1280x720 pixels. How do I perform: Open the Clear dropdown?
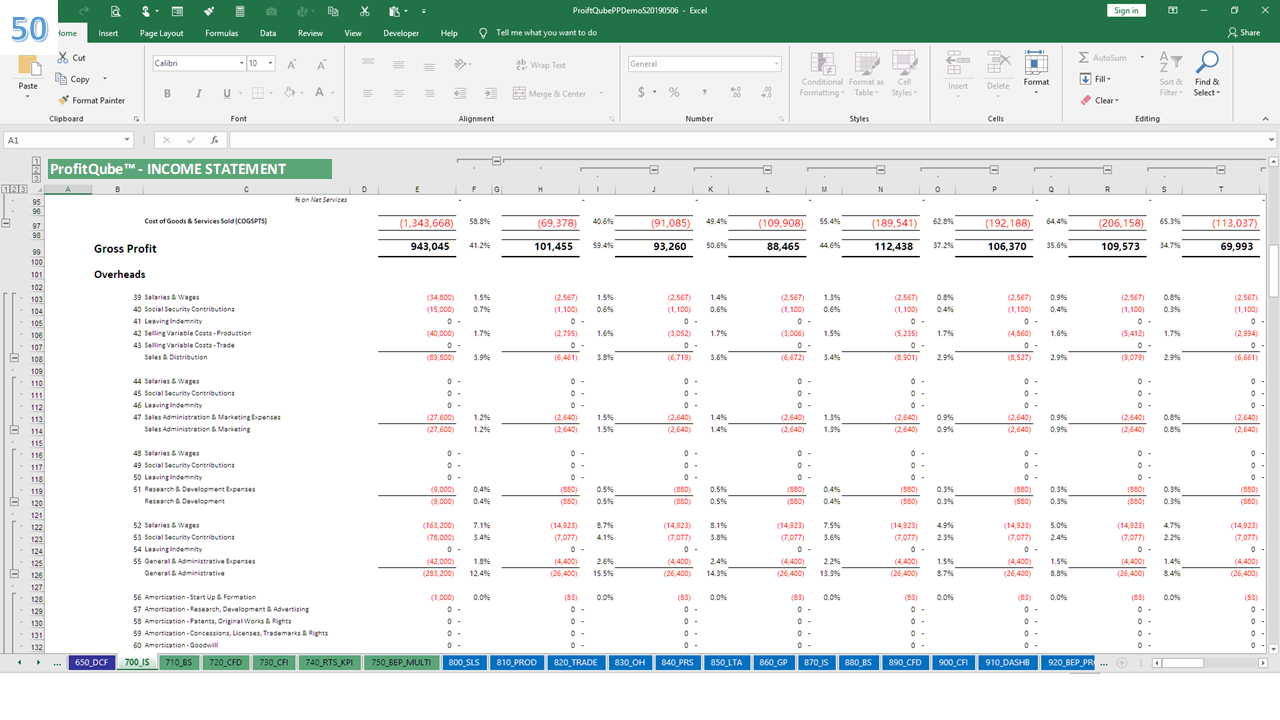click(1099, 100)
